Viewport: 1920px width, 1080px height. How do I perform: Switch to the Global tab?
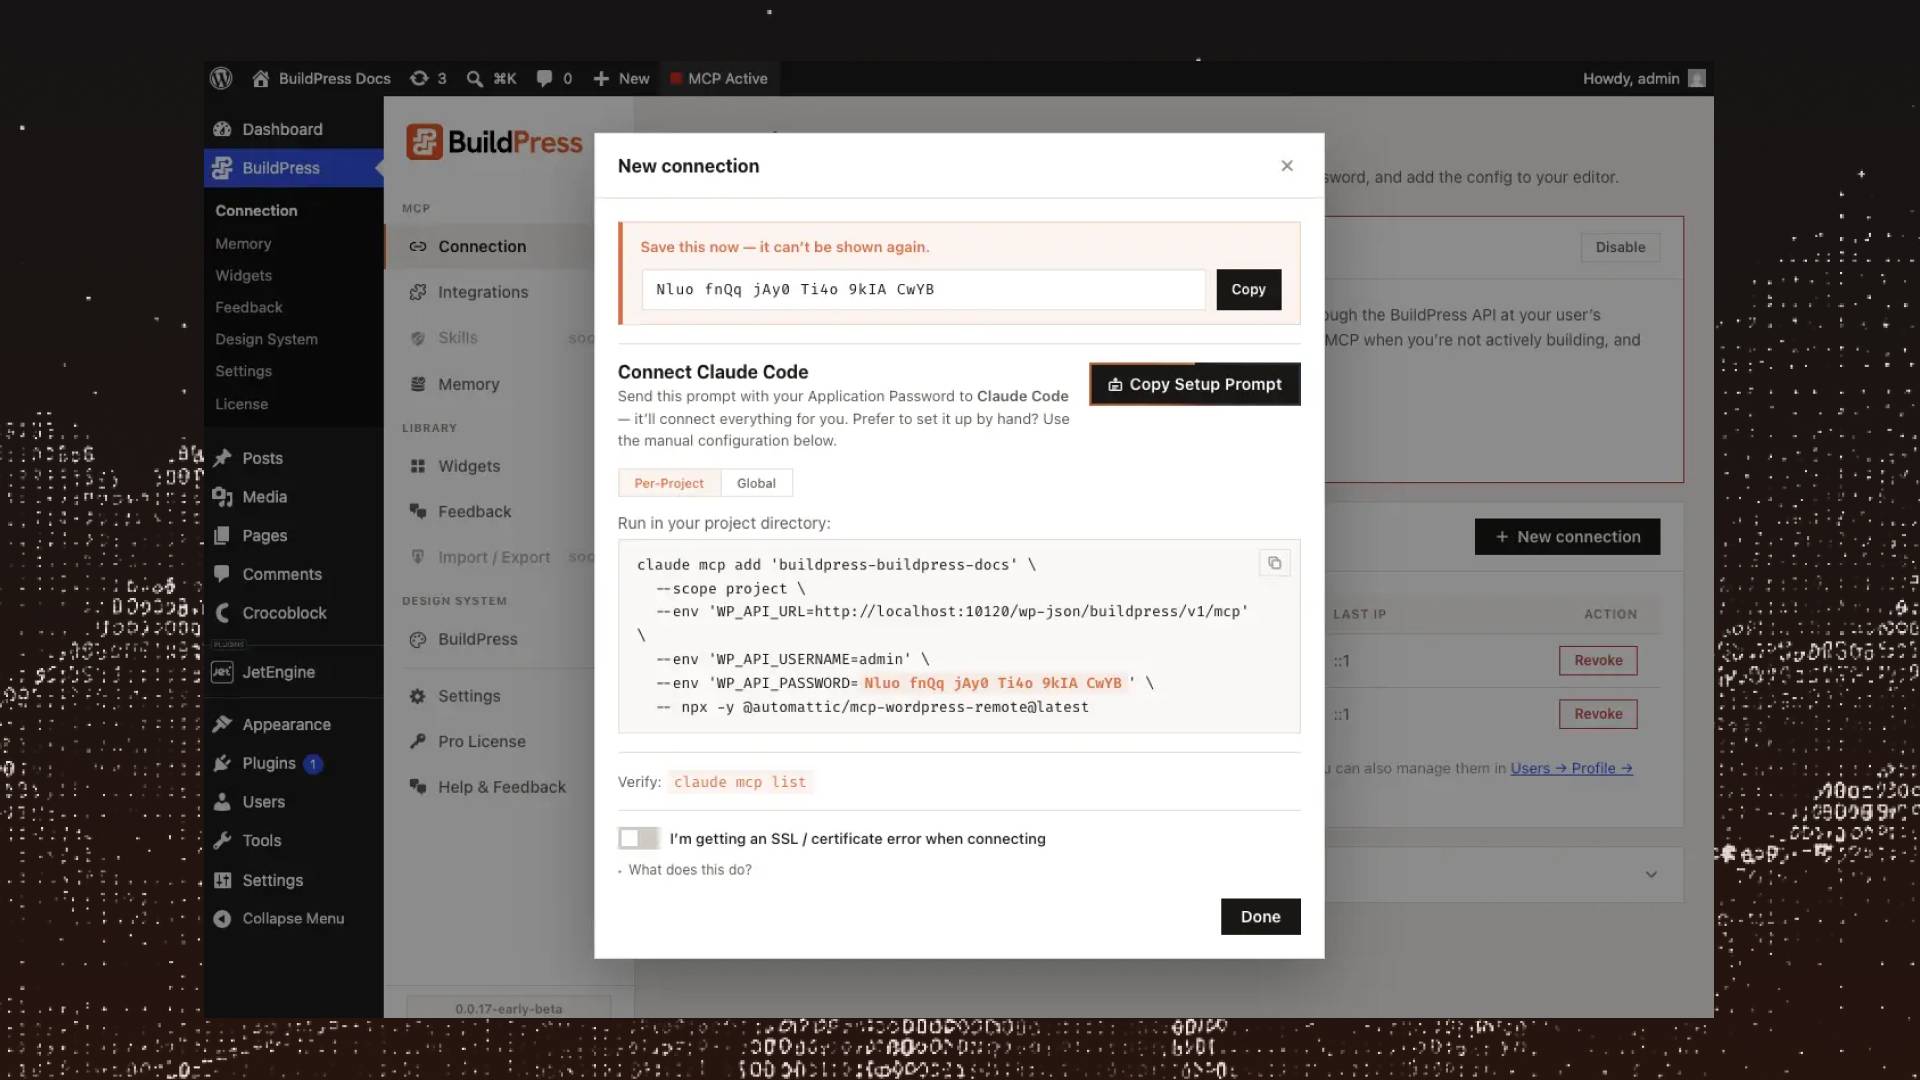pos(756,483)
